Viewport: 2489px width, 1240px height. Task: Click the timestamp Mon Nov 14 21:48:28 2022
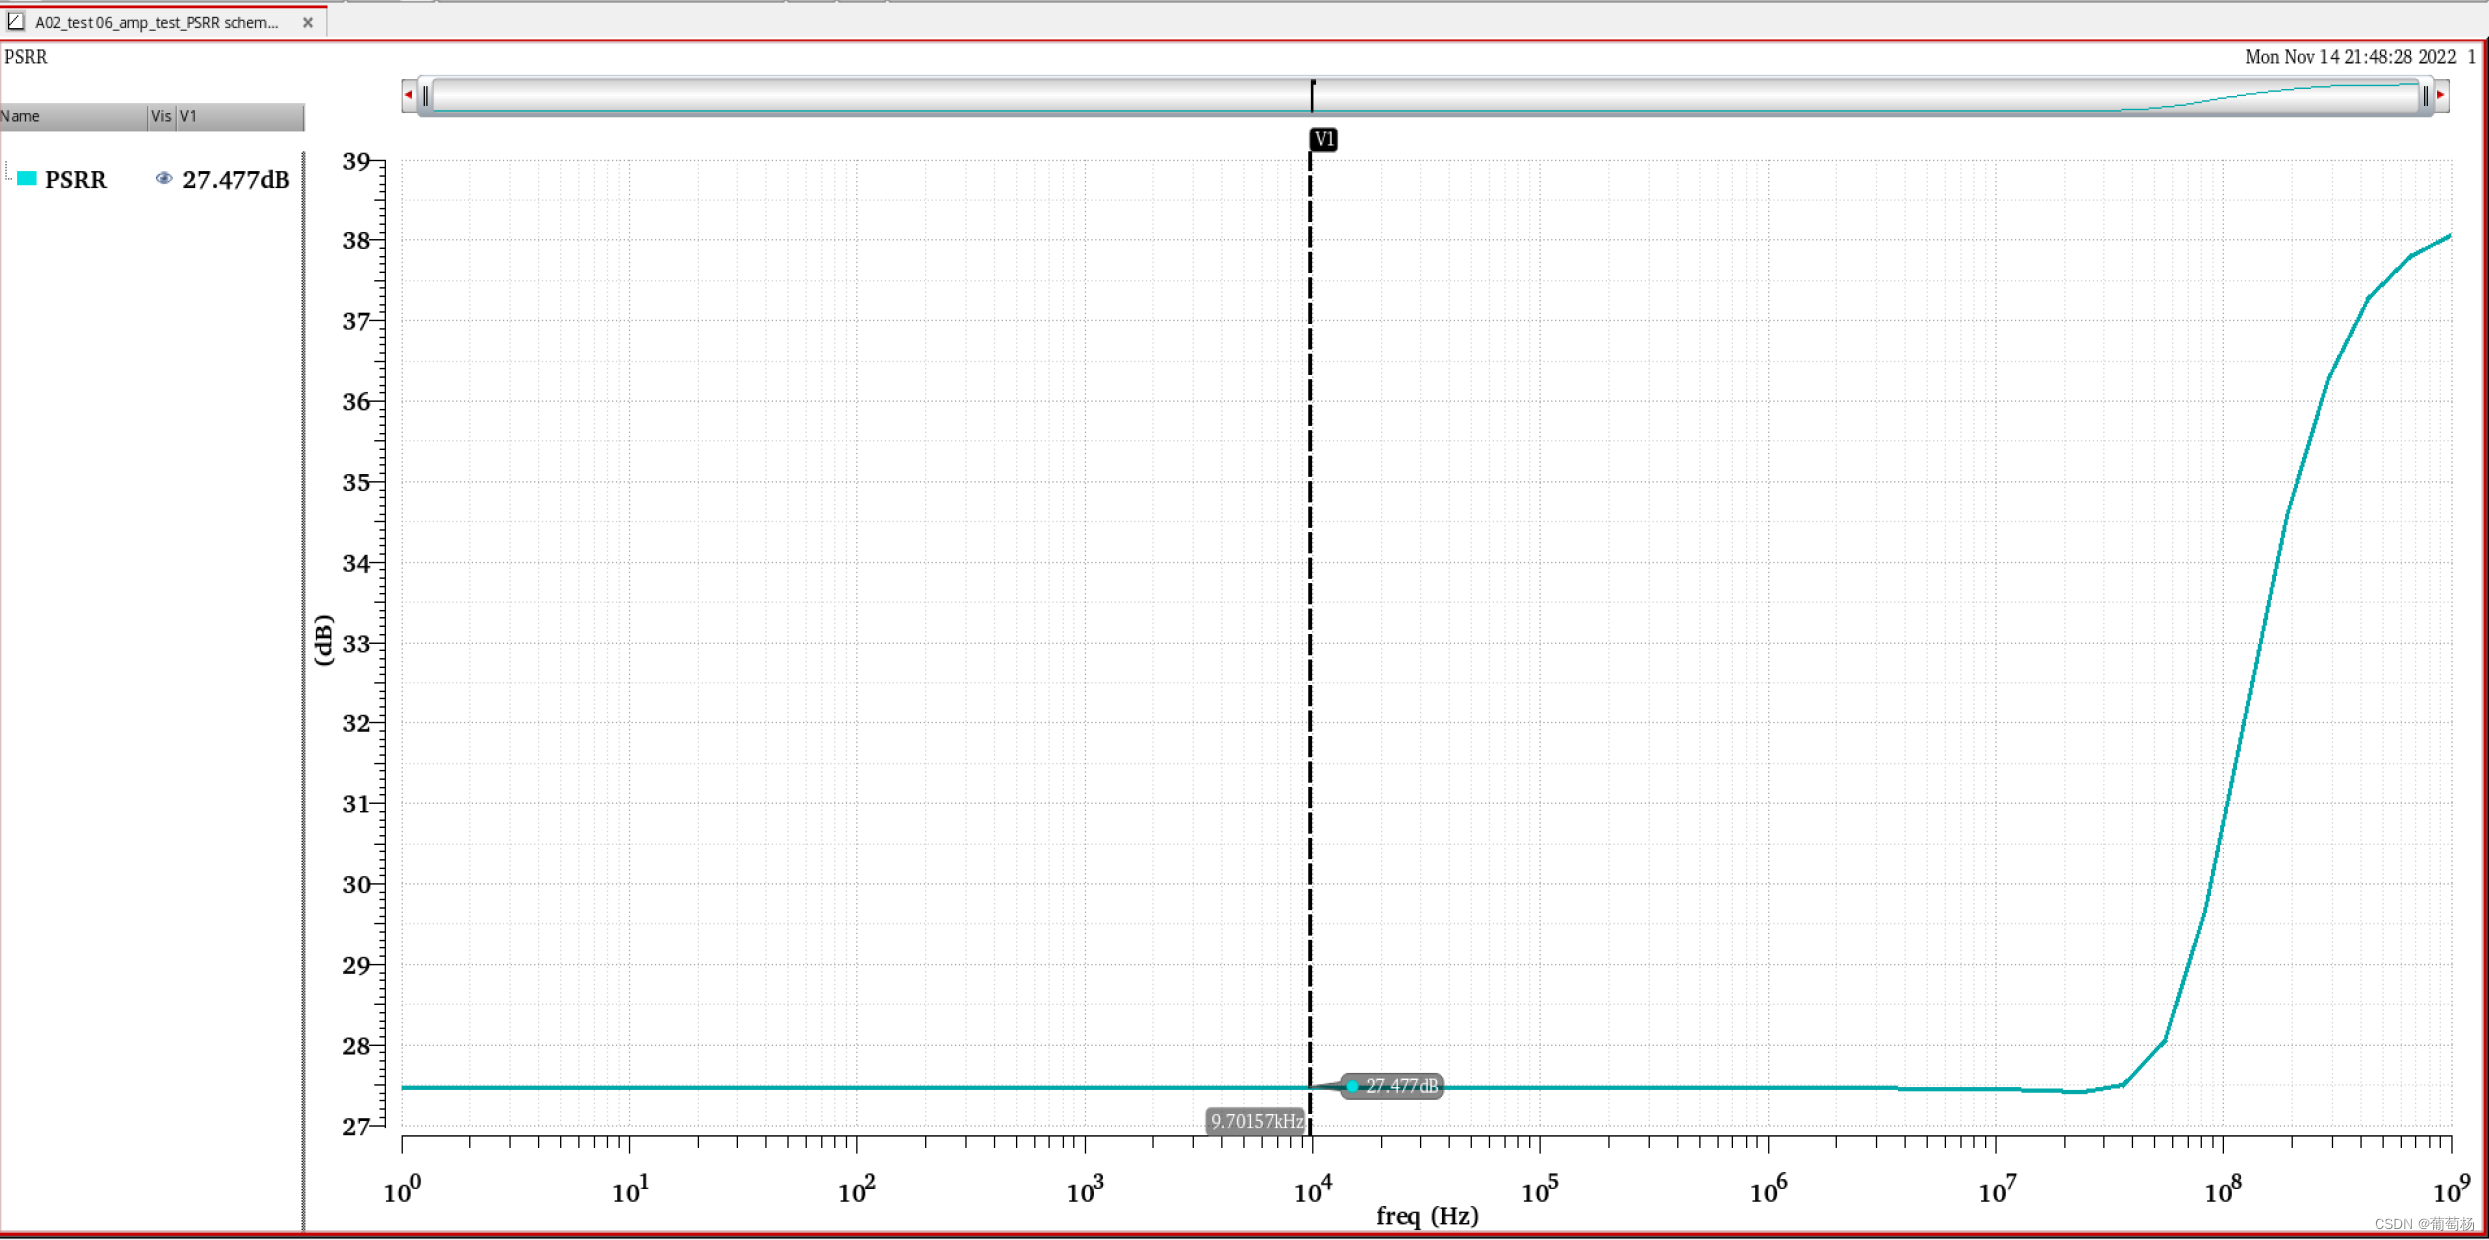[2350, 57]
